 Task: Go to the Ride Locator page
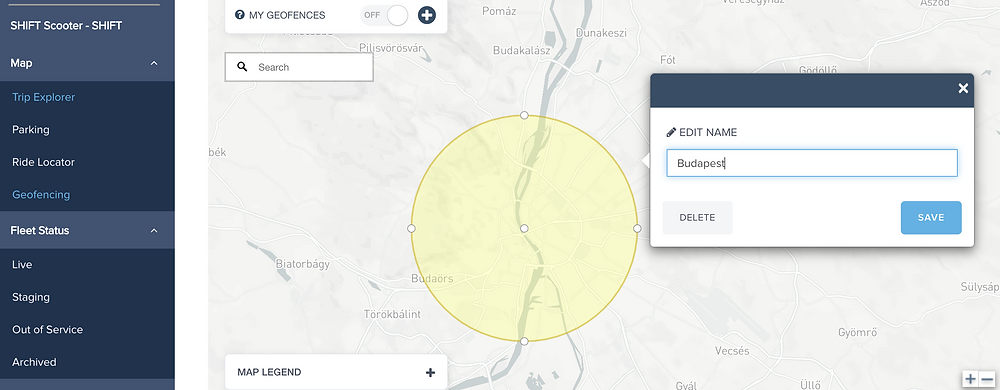tap(43, 162)
